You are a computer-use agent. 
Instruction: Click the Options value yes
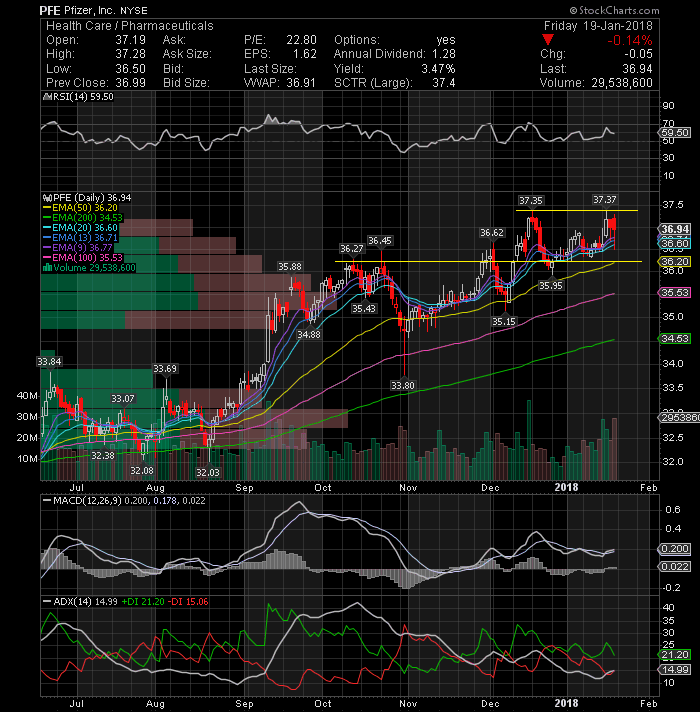tap(446, 40)
